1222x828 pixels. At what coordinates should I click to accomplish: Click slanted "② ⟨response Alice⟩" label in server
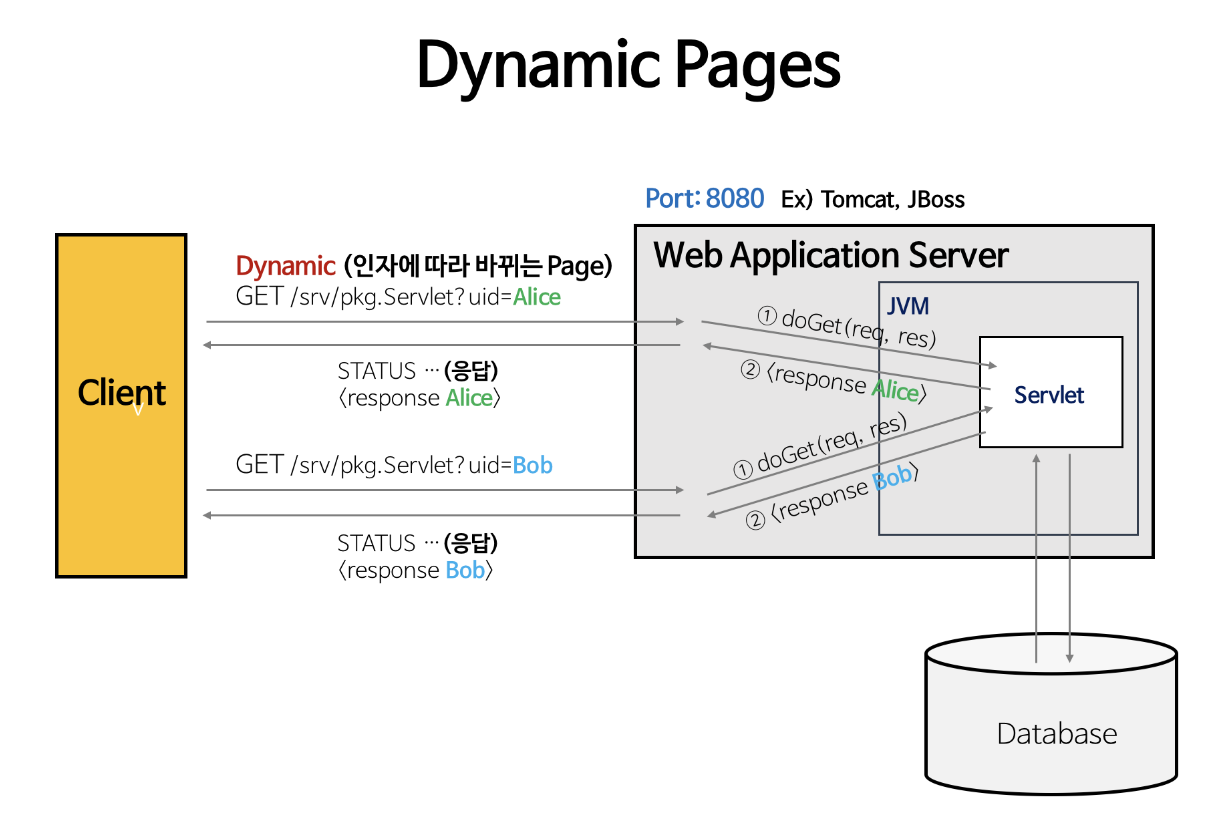tap(834, 383)
